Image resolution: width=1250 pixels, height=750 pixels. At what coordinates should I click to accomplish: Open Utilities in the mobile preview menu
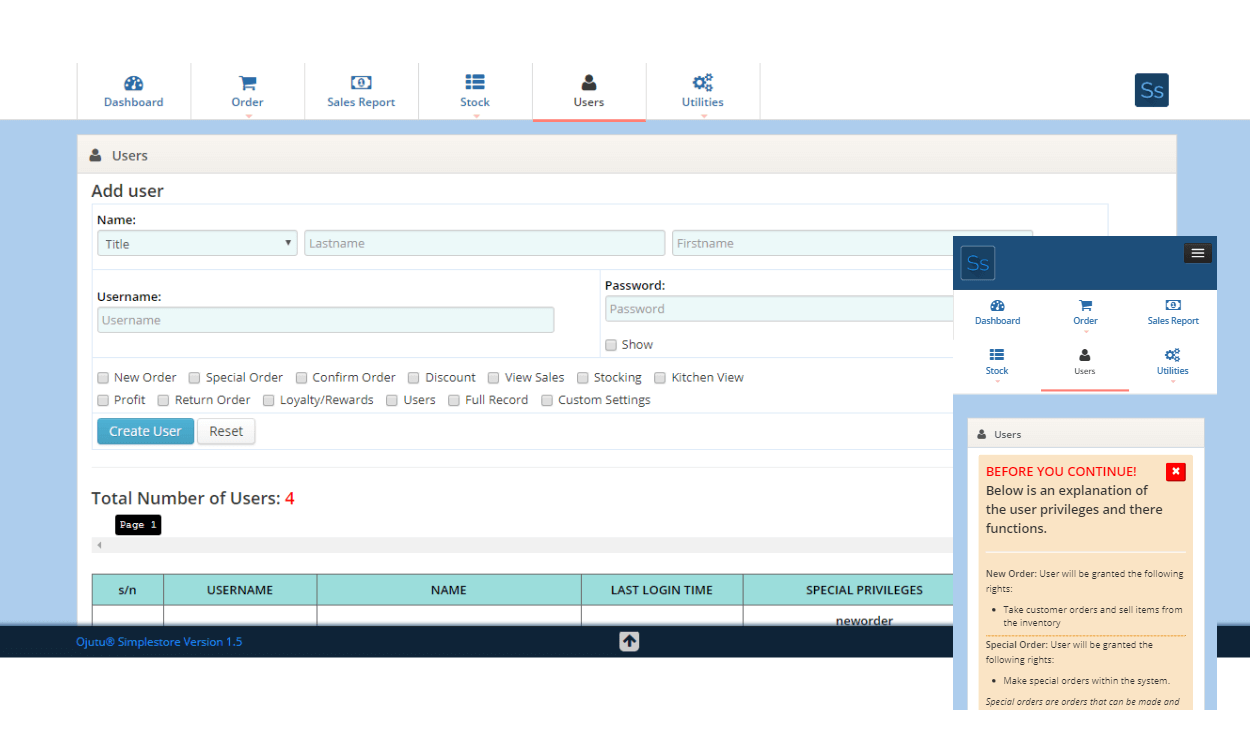[1173, 362]
